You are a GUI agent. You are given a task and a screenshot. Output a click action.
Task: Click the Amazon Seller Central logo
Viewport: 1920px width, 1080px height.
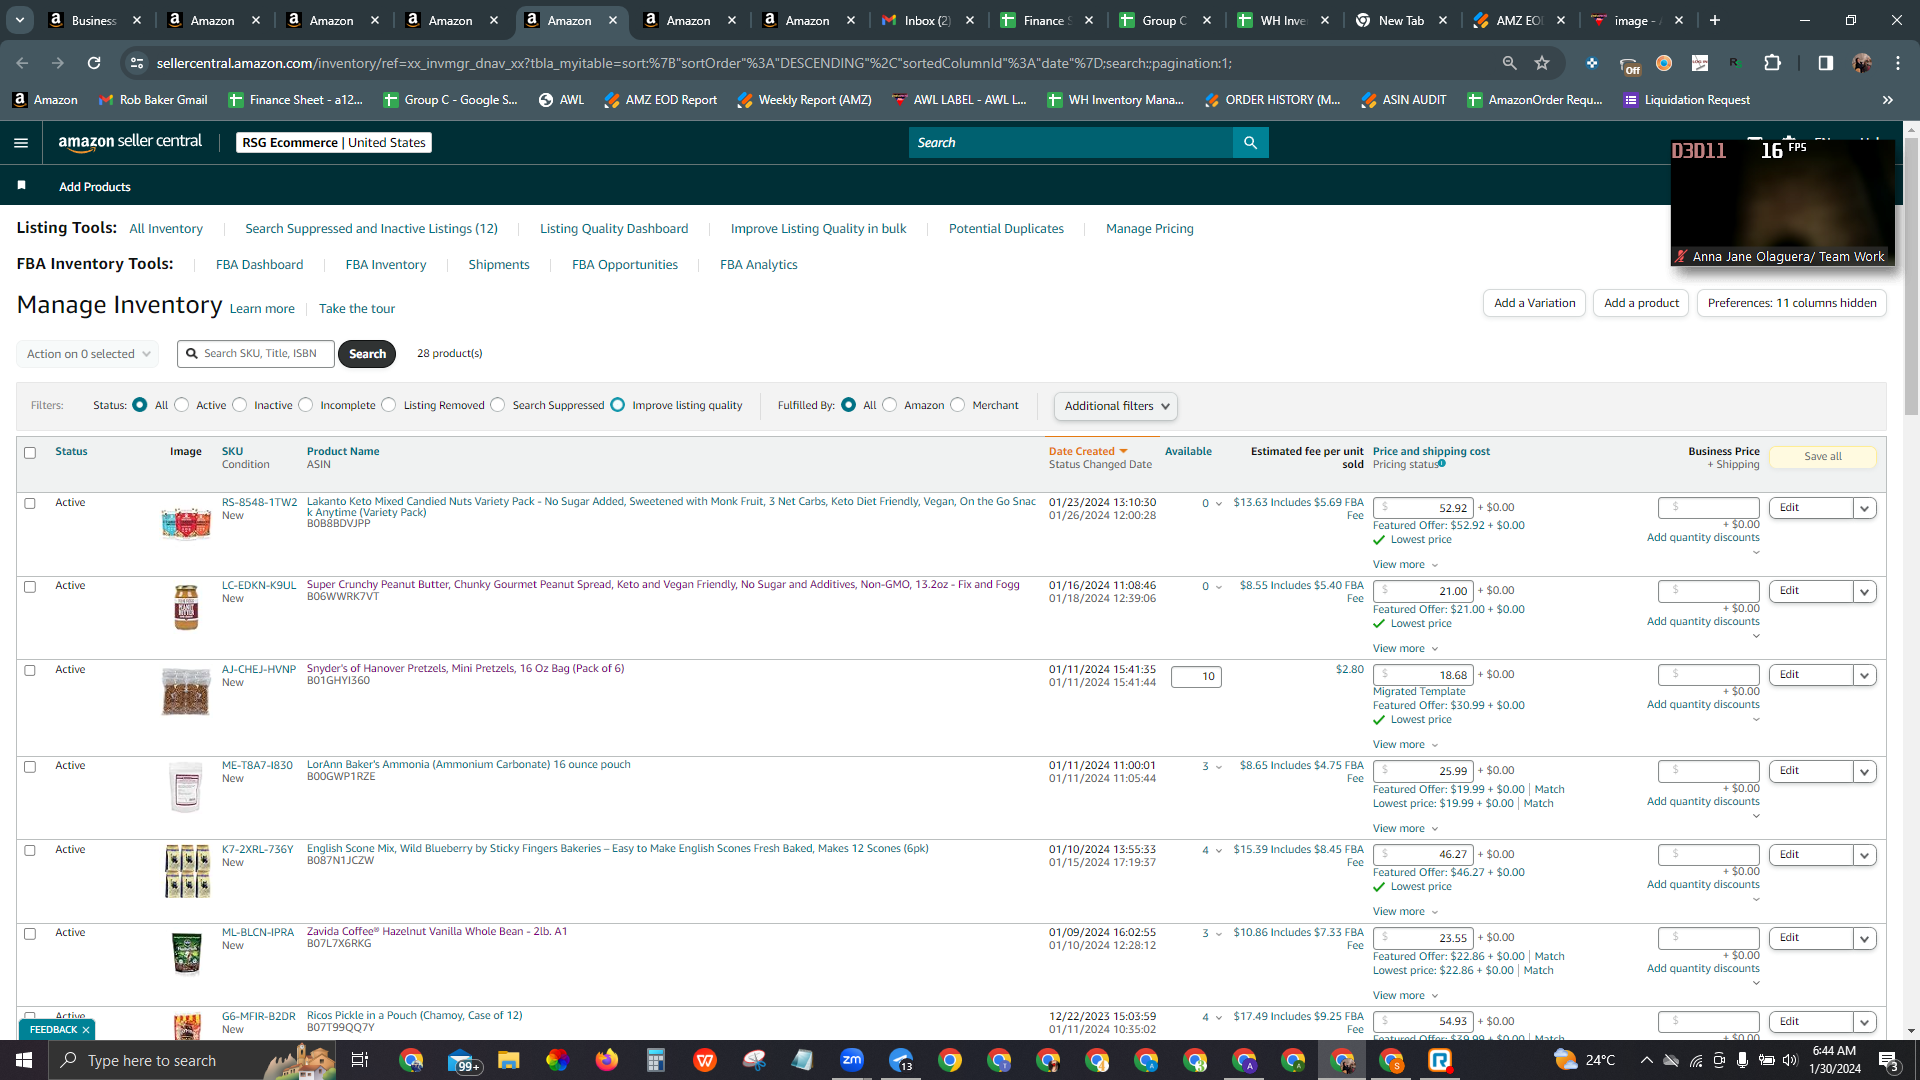coord(130,142)
